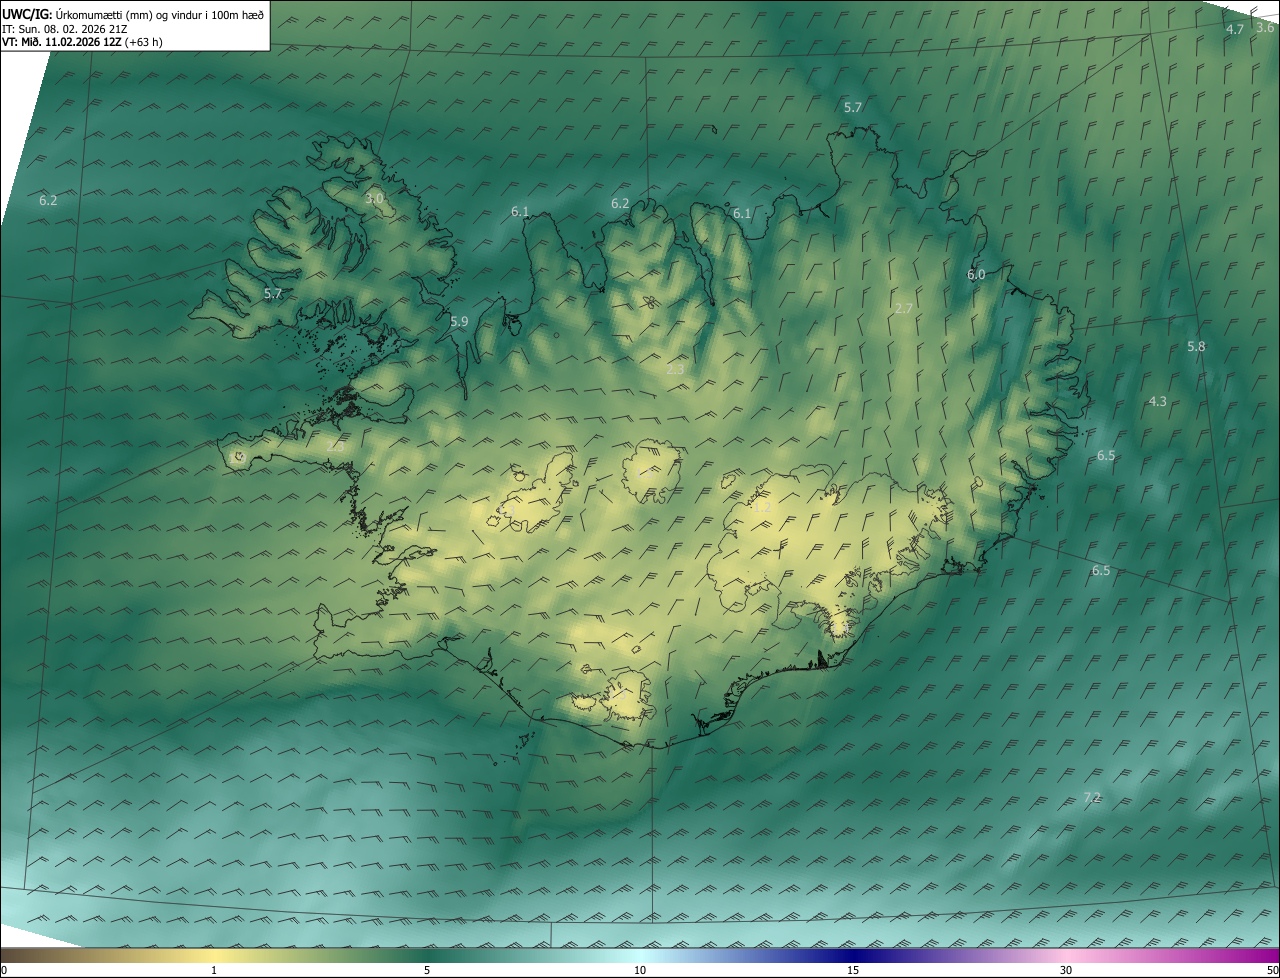Click the 30 tick on the color scale
1280x978 pixels.
[x=1066, y=970]
